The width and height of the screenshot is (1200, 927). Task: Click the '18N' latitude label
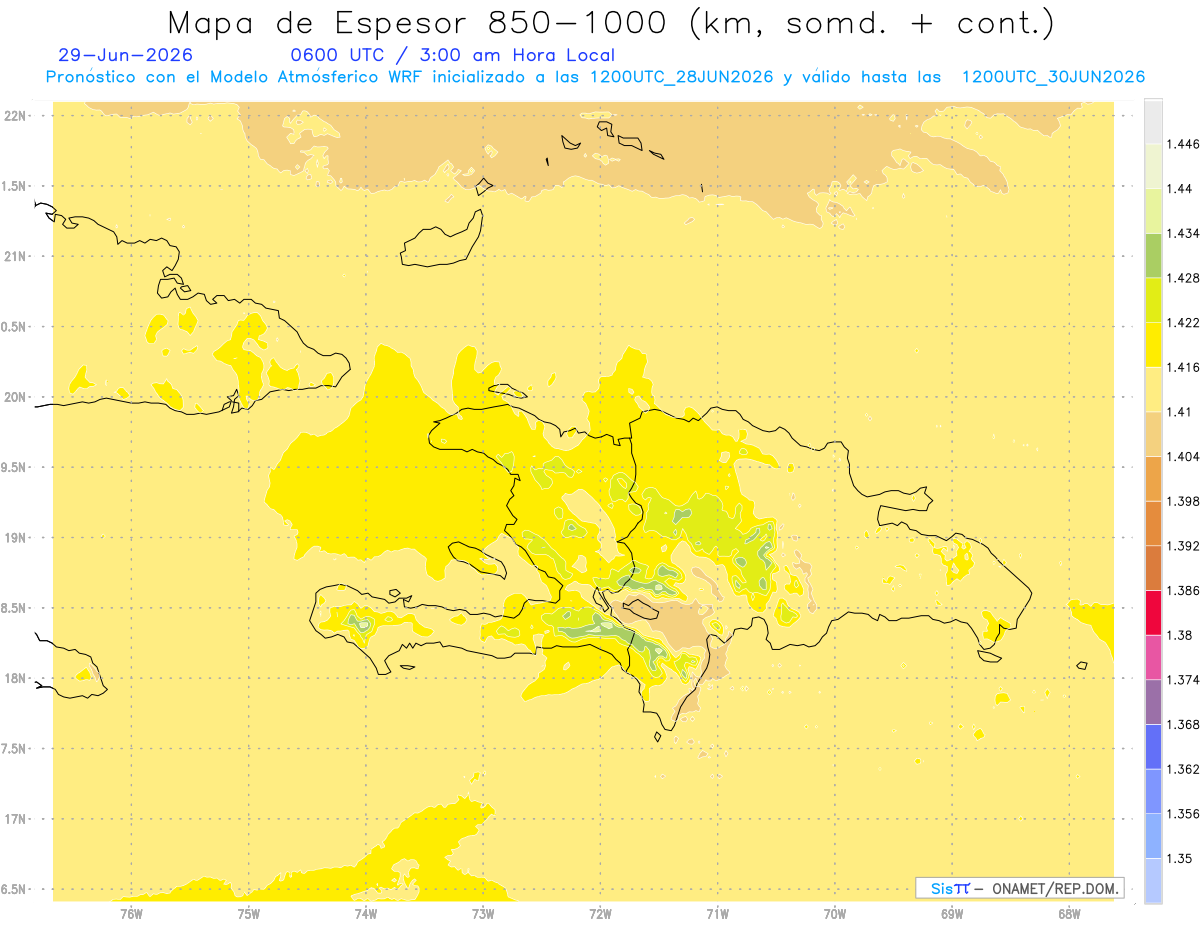[x=17, y=679]
